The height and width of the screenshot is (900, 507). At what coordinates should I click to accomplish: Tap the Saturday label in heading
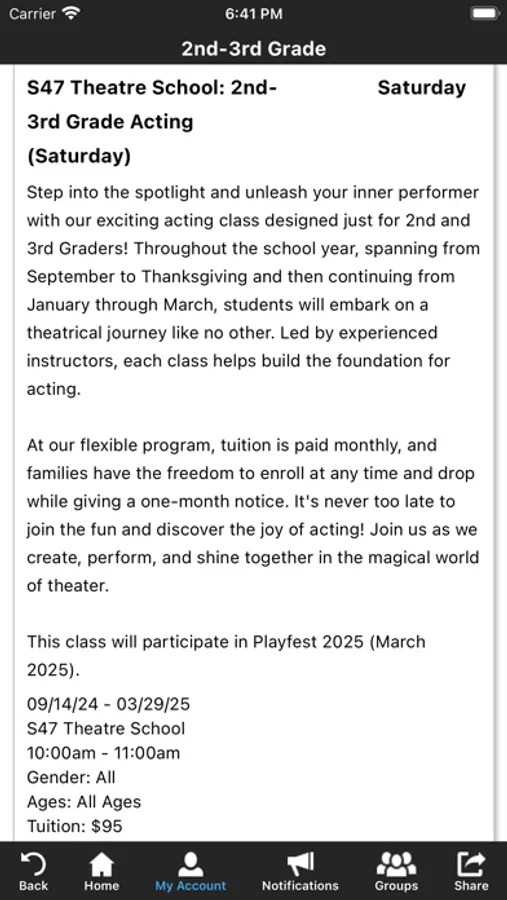tap(421, 88)
